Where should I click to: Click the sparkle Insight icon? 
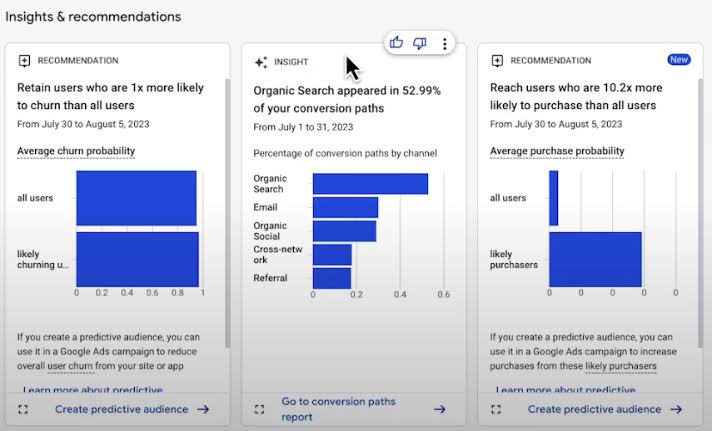[x=260, y=62]
